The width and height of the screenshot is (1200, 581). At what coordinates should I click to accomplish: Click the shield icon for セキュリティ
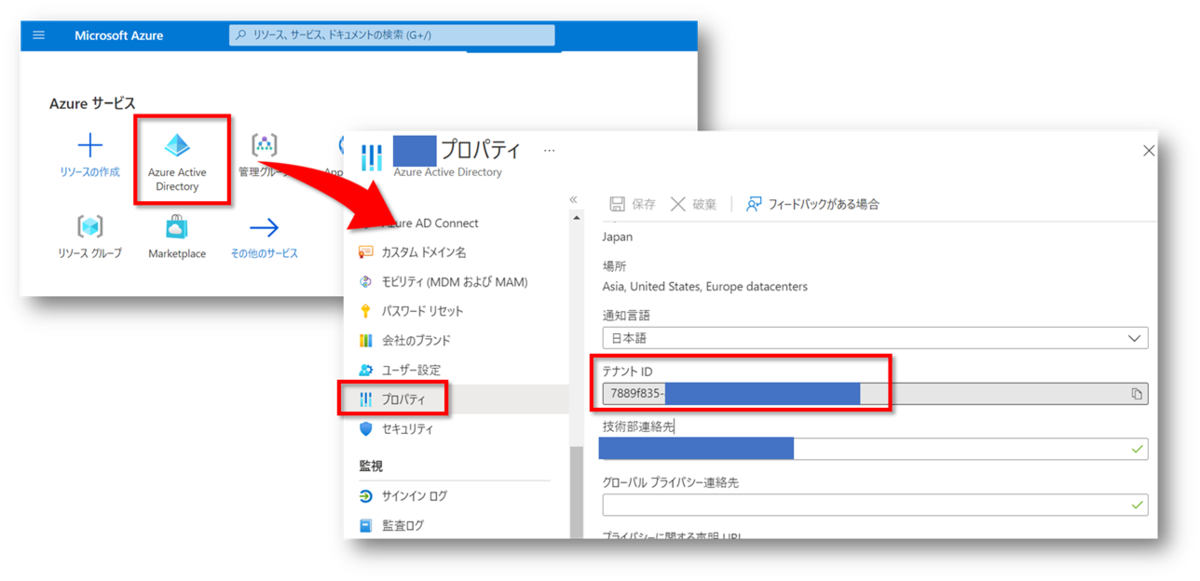point(365,429)
